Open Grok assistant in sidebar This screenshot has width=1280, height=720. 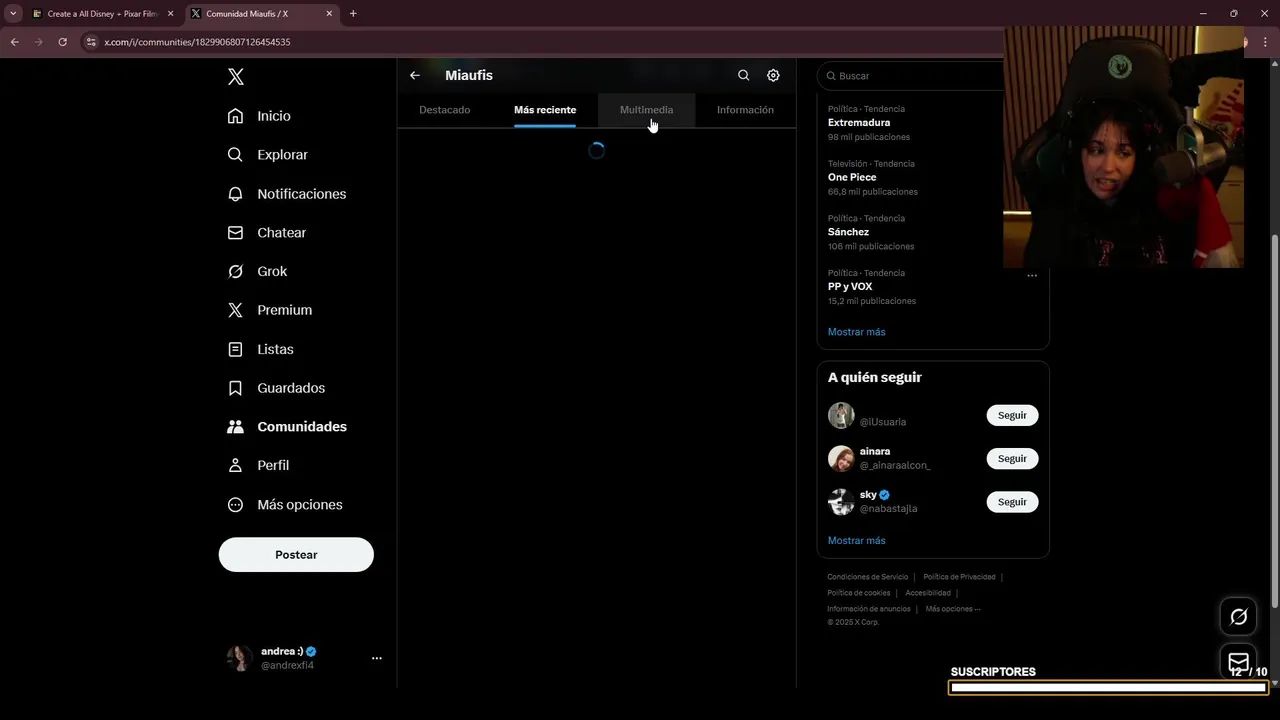click(257, 271)
